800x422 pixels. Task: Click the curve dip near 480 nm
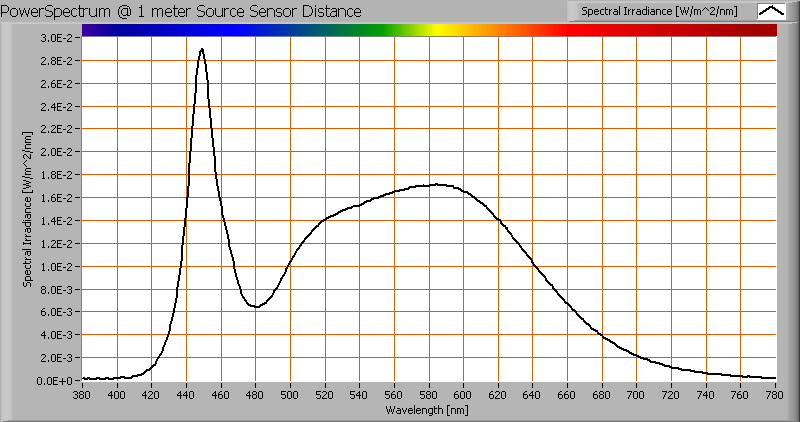tap(256, 306)
